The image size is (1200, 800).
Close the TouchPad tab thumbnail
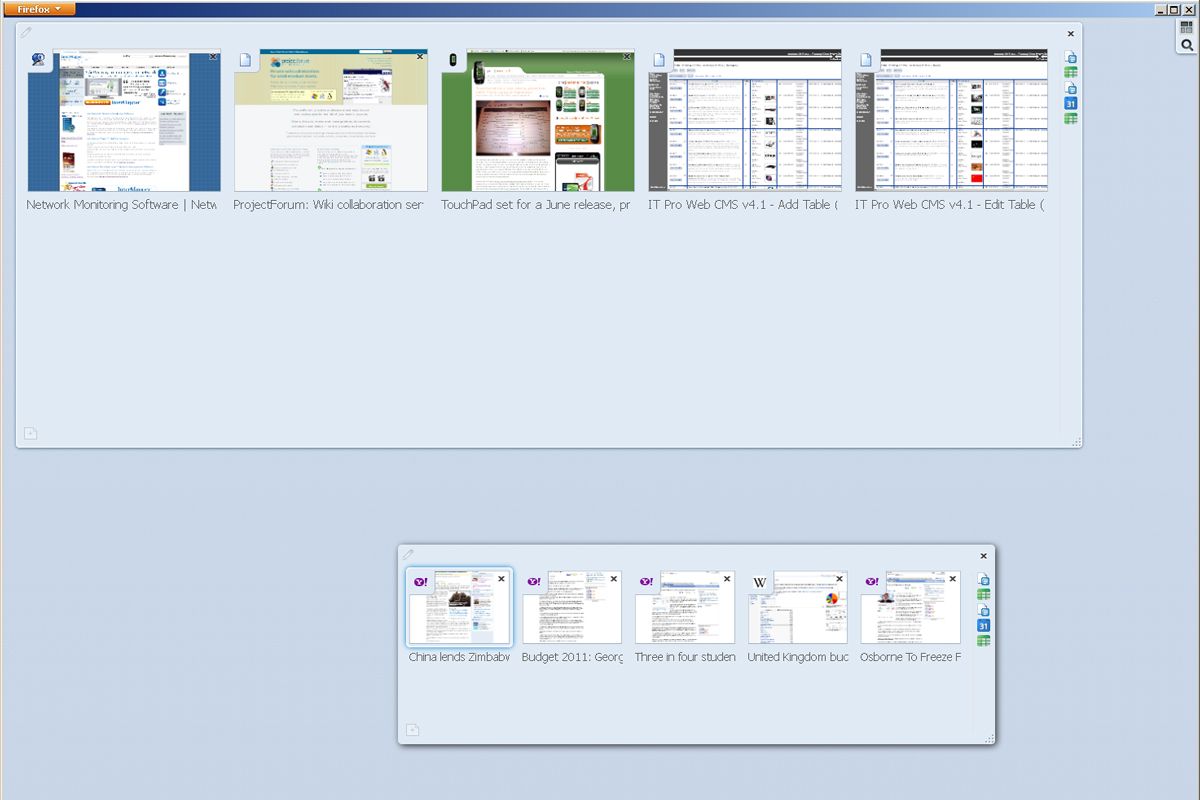coord(627,57)
